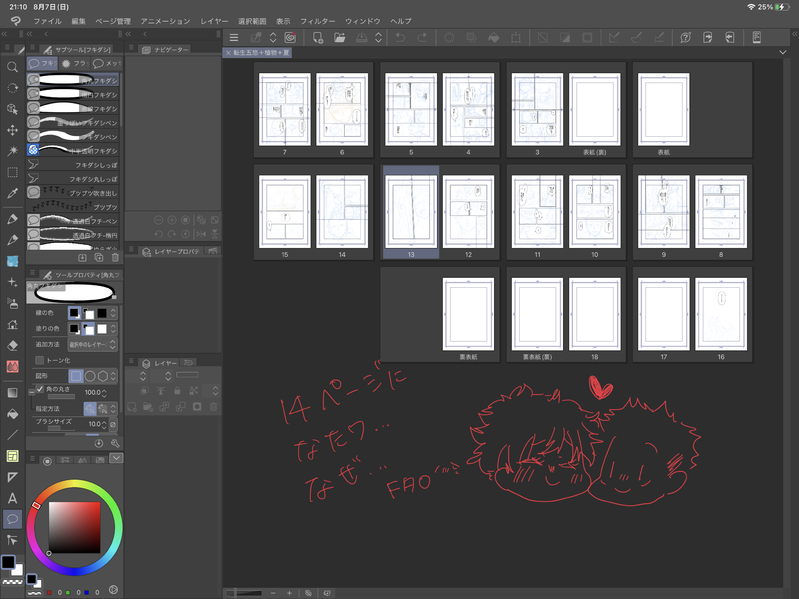Viewport: 799px width, 599px height.
Task: Select the Frame border tool
Action: pos(12,456)
